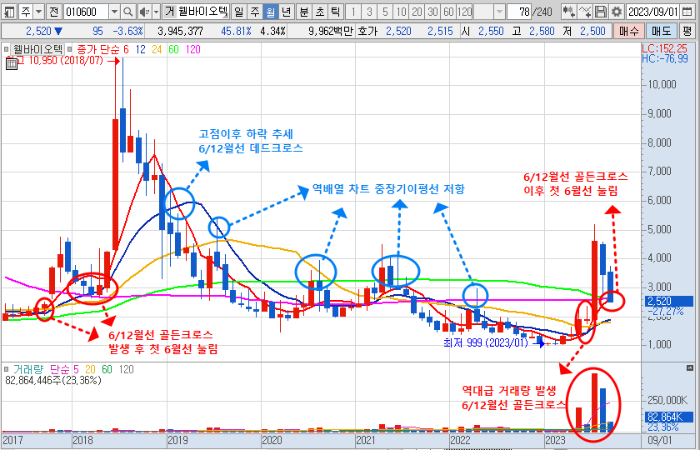Screen dimensions: 700x450
Task: Click the current price 2,520 in the info bar
Action: [x=38, y=31]
